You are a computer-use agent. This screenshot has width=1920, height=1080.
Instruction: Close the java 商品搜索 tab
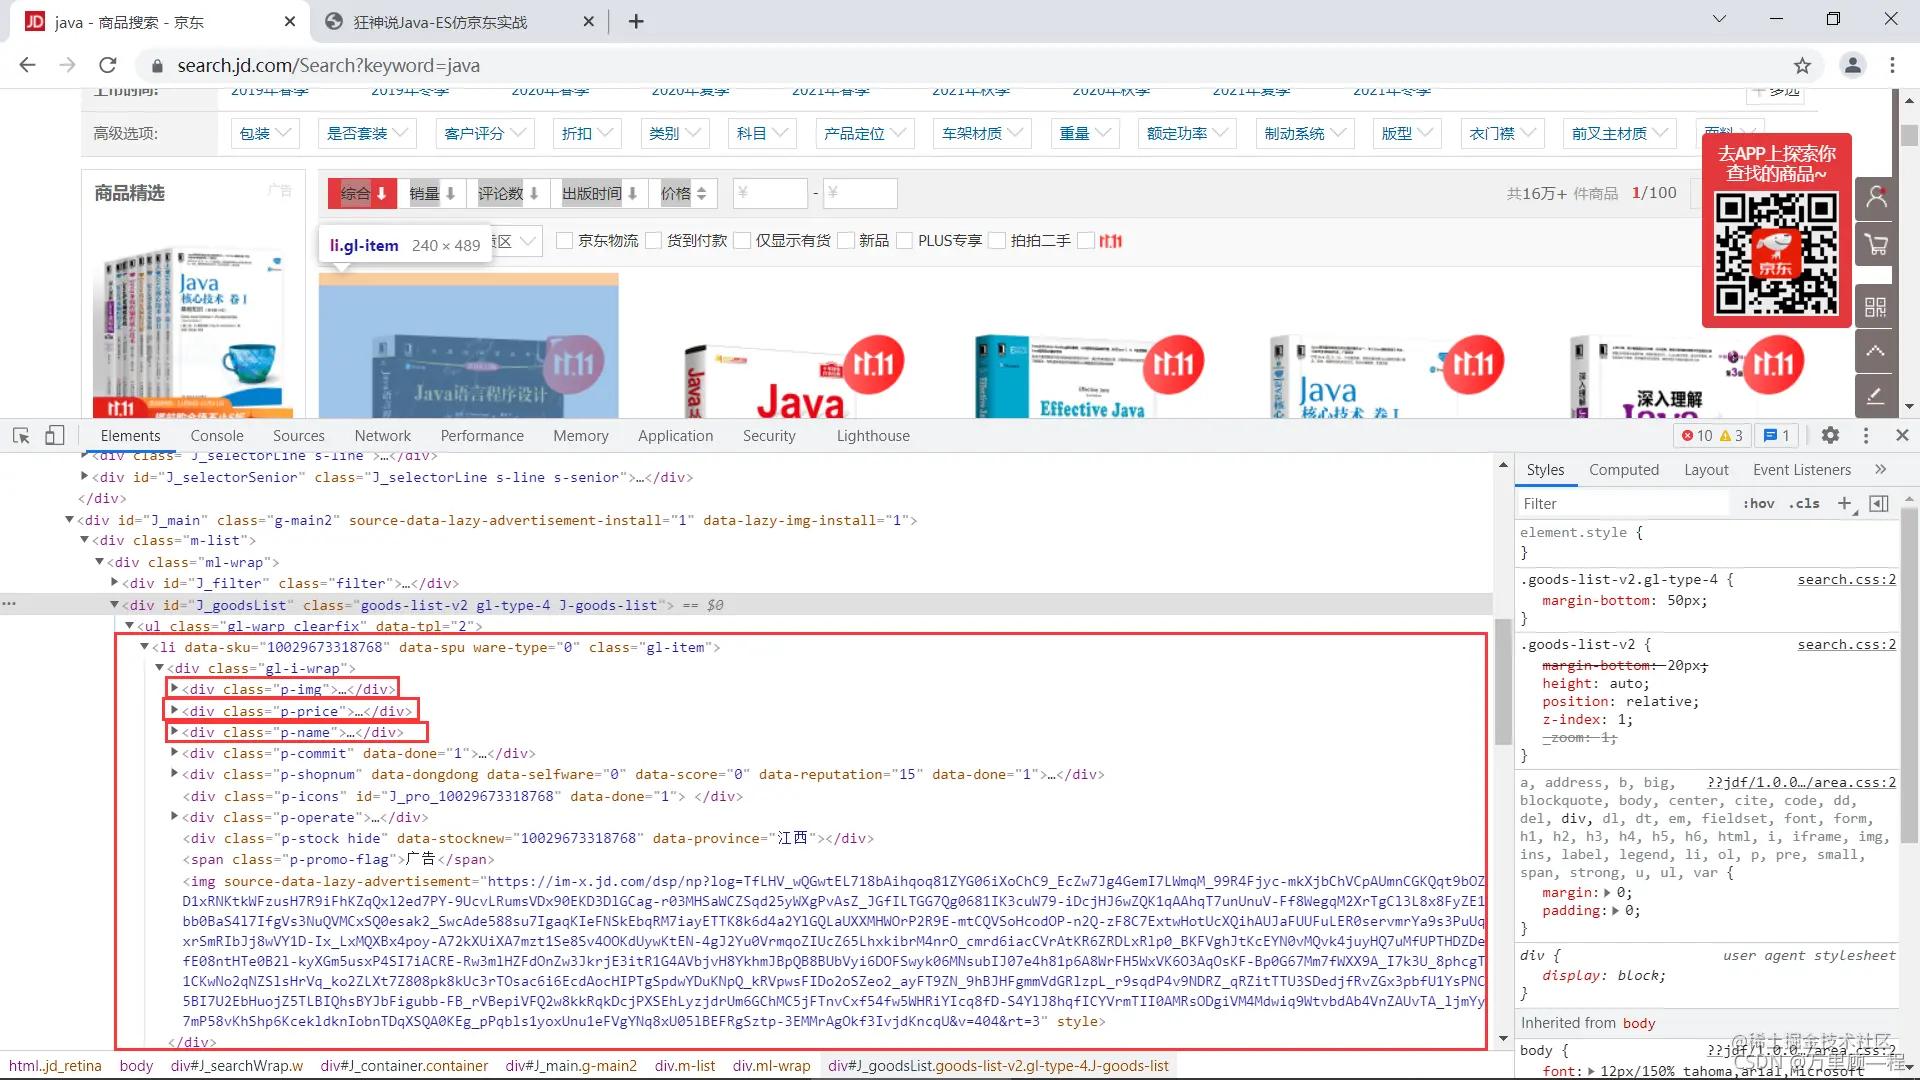point(290,21)
